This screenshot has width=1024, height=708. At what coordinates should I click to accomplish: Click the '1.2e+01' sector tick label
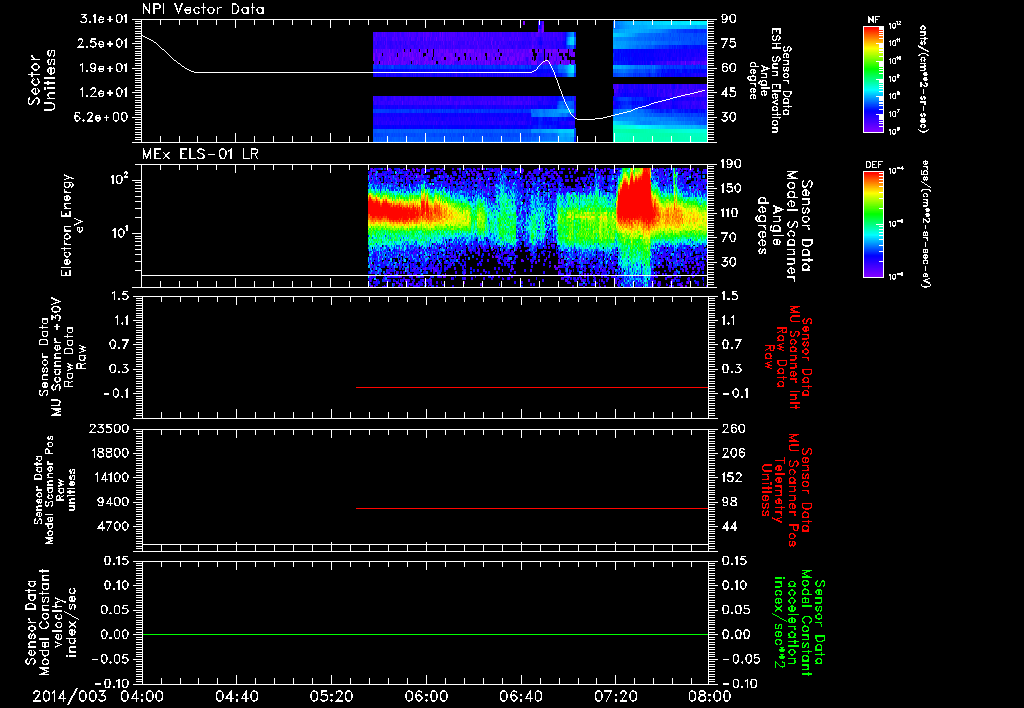[104, 93]
